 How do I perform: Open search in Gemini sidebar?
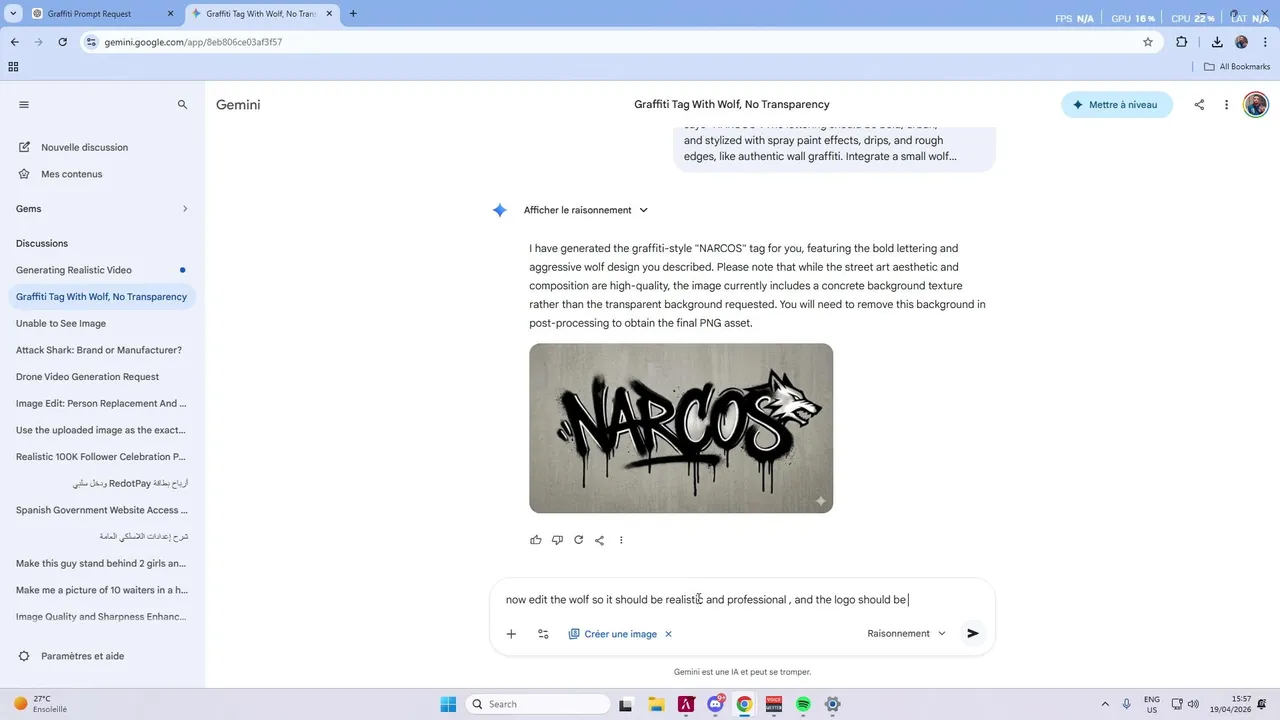182,105
